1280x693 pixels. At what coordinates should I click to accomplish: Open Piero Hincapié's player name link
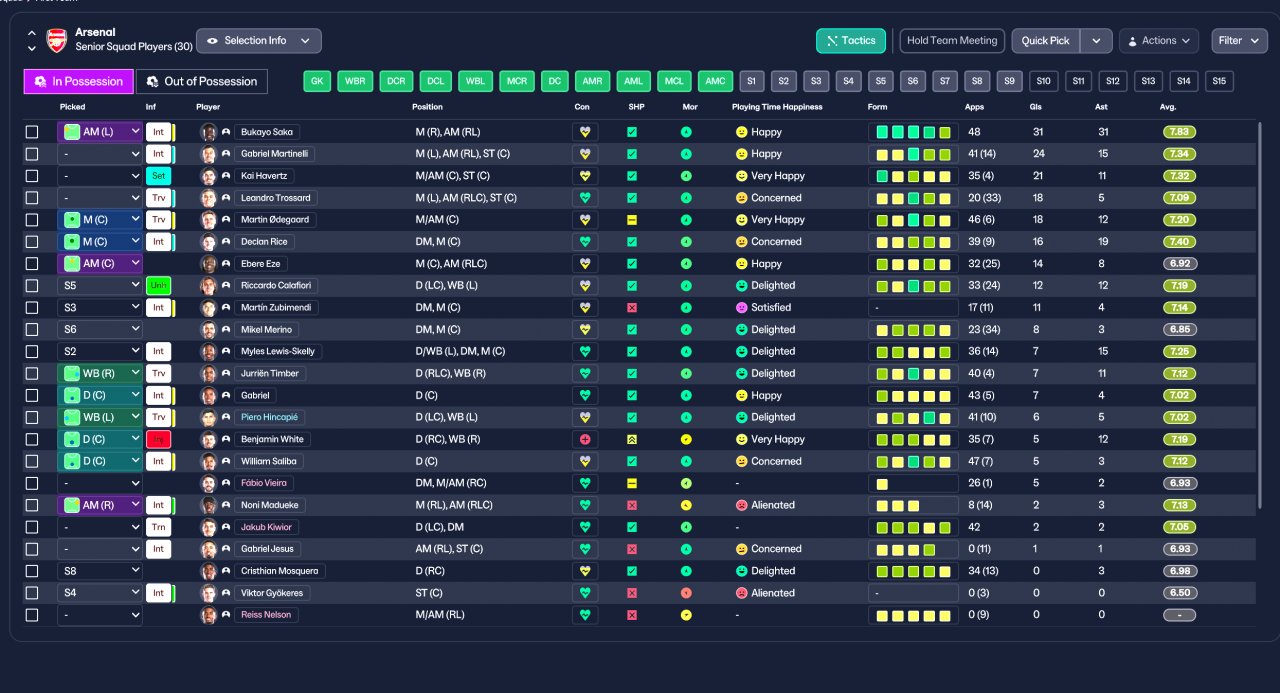pyautogui.click(x=269, y=418)
